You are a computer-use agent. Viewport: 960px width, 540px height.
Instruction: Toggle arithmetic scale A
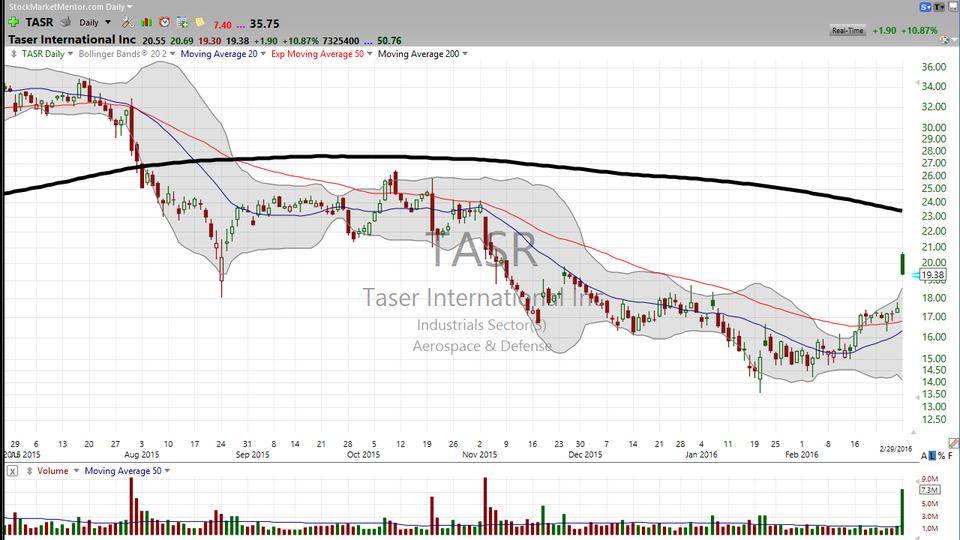[x=924, y=456]
